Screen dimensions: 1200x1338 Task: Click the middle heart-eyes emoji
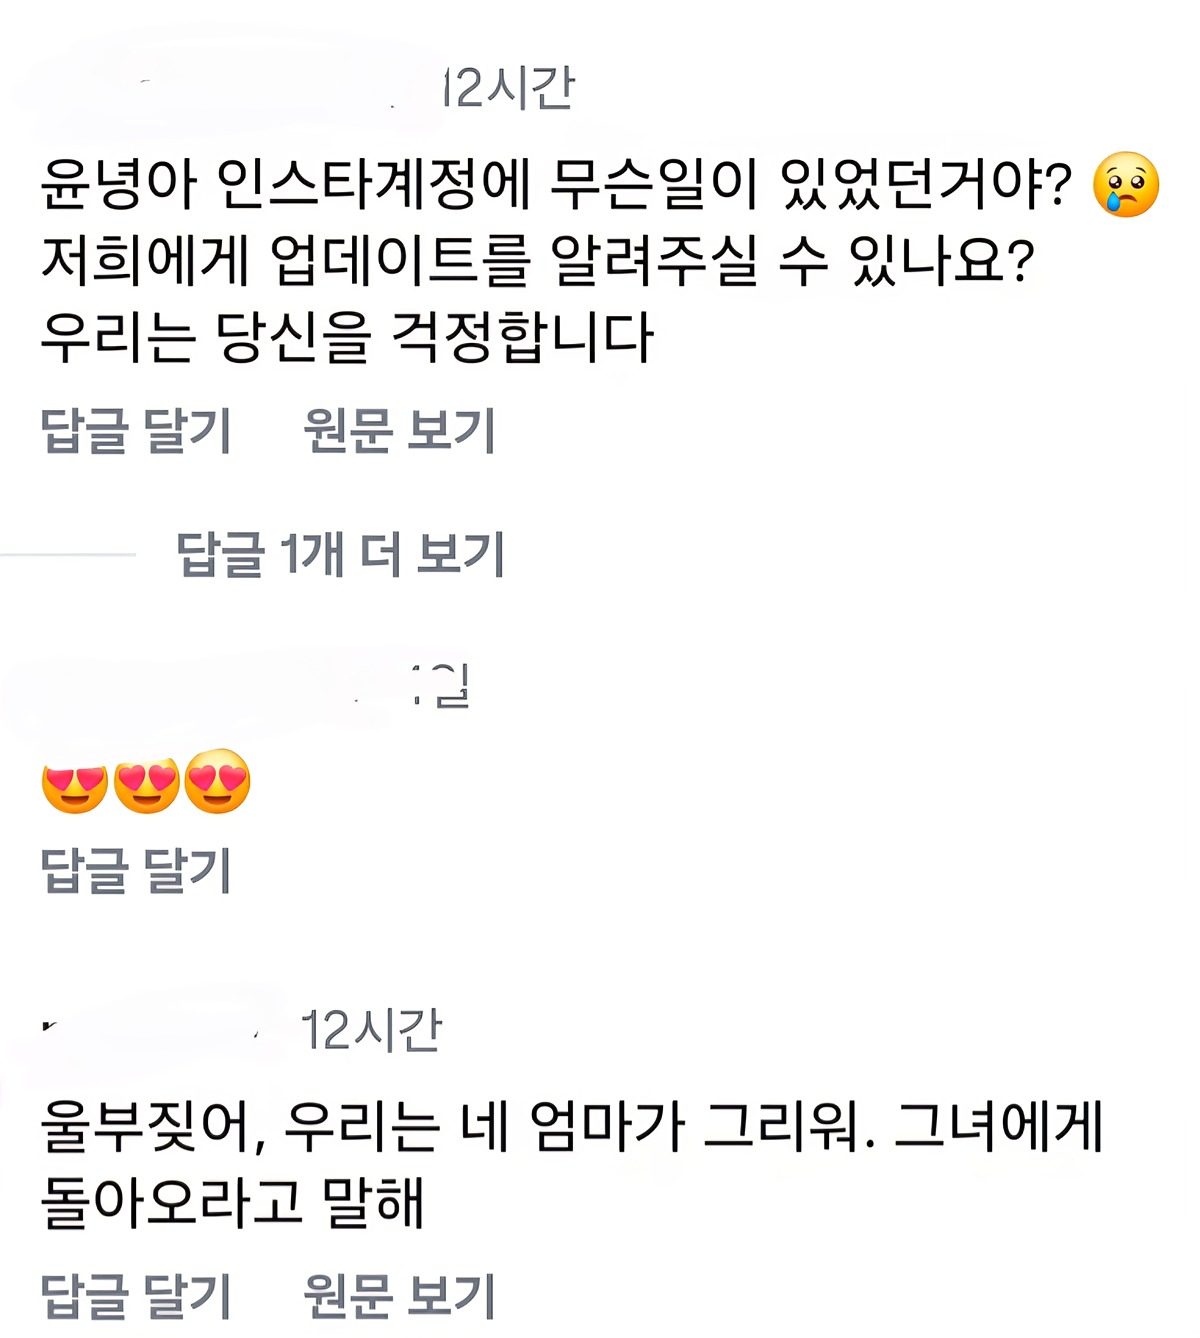click(147, 783)
